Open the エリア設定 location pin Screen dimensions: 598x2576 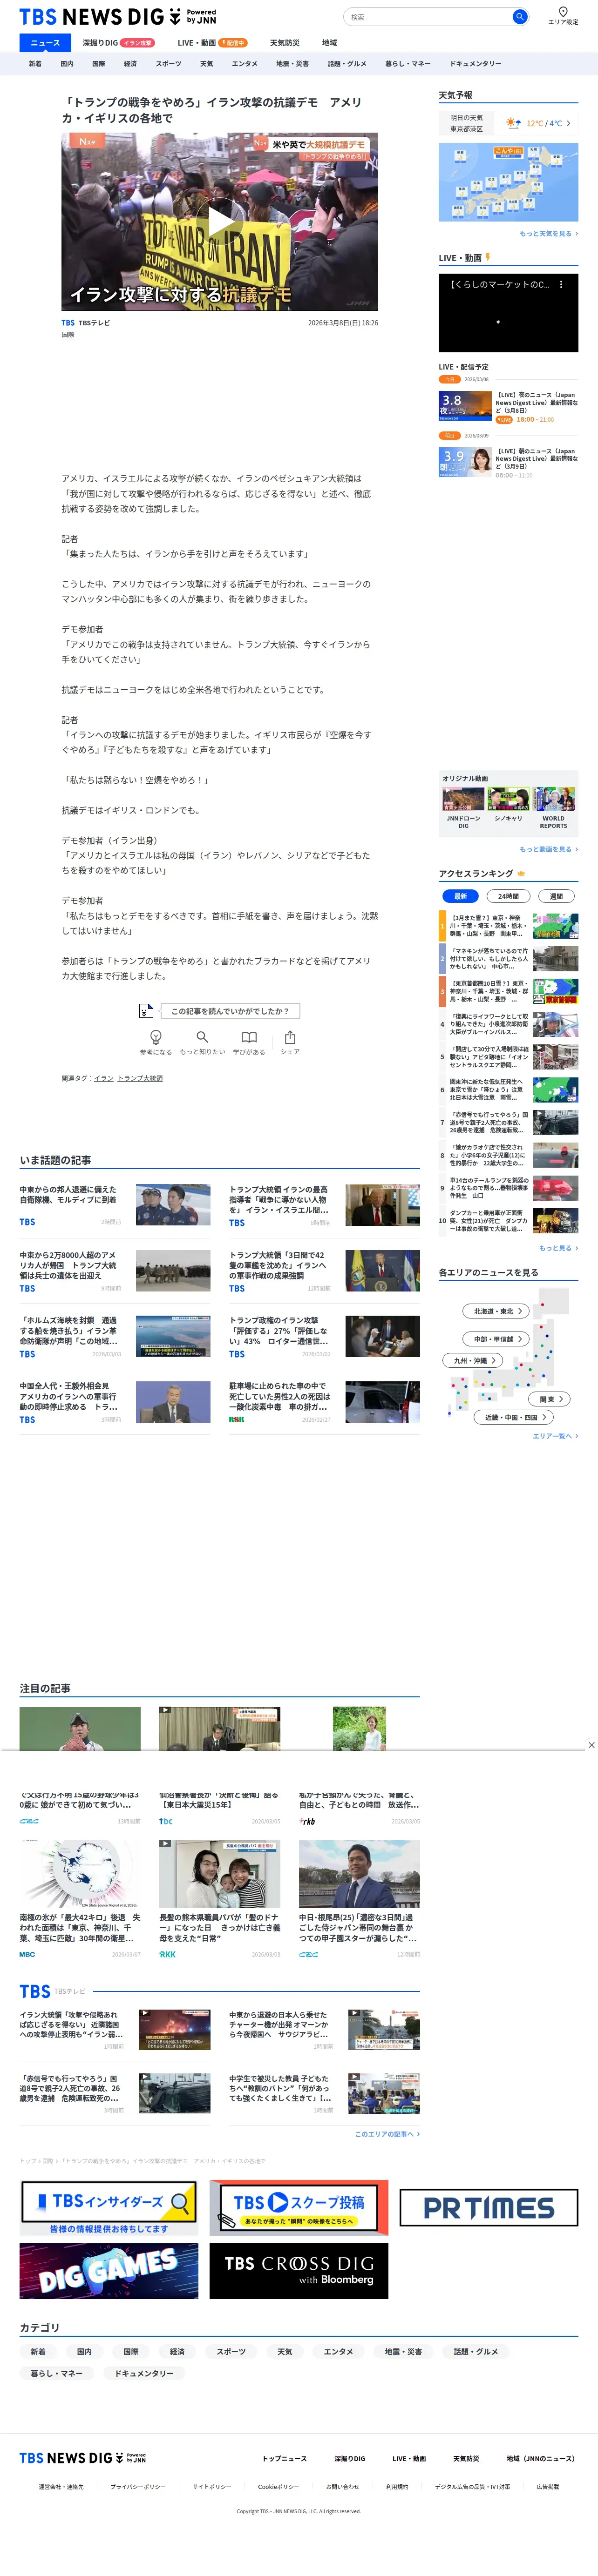[563, 16]
